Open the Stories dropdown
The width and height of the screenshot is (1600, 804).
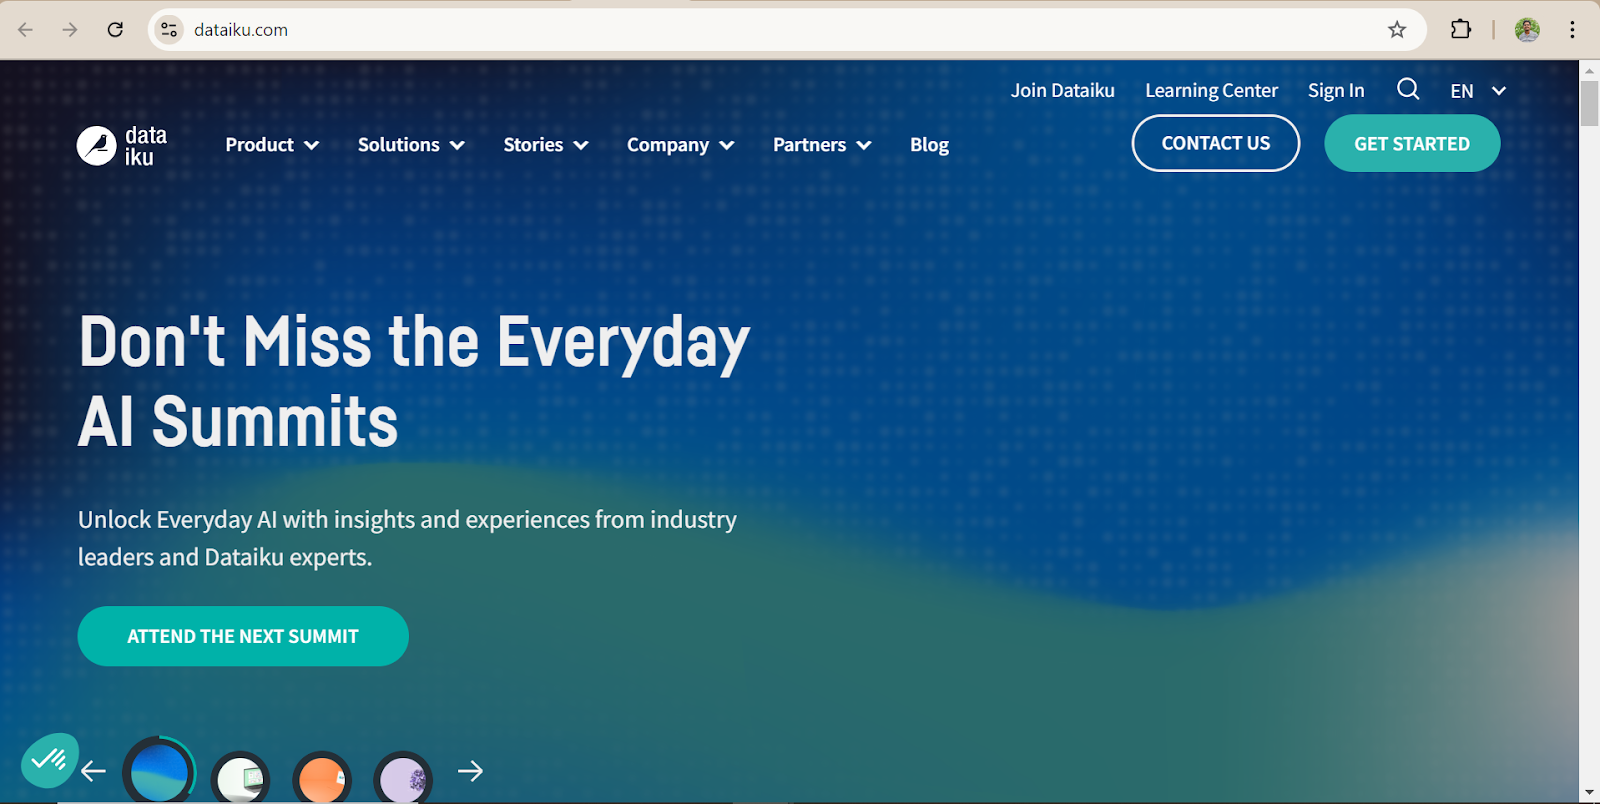tap(546, 145)
